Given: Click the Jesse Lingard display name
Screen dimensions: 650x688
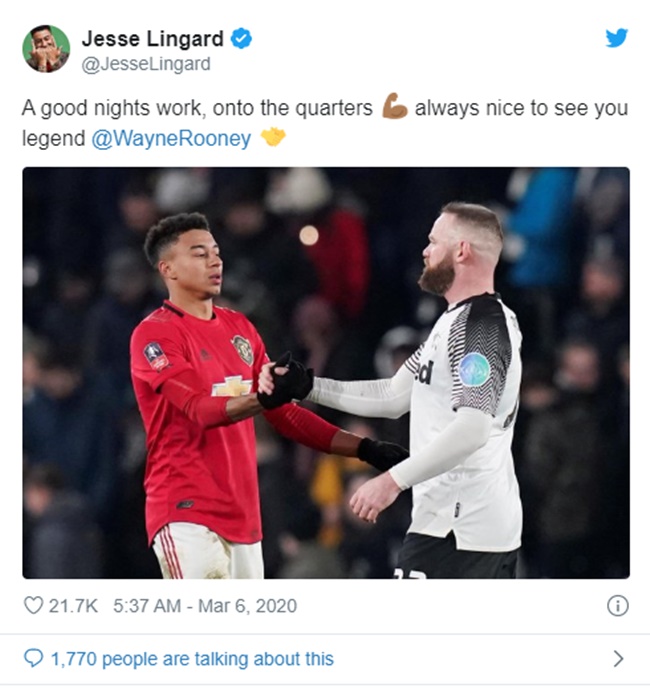Looking at the screenshot, I should click(x=153, y=39).
